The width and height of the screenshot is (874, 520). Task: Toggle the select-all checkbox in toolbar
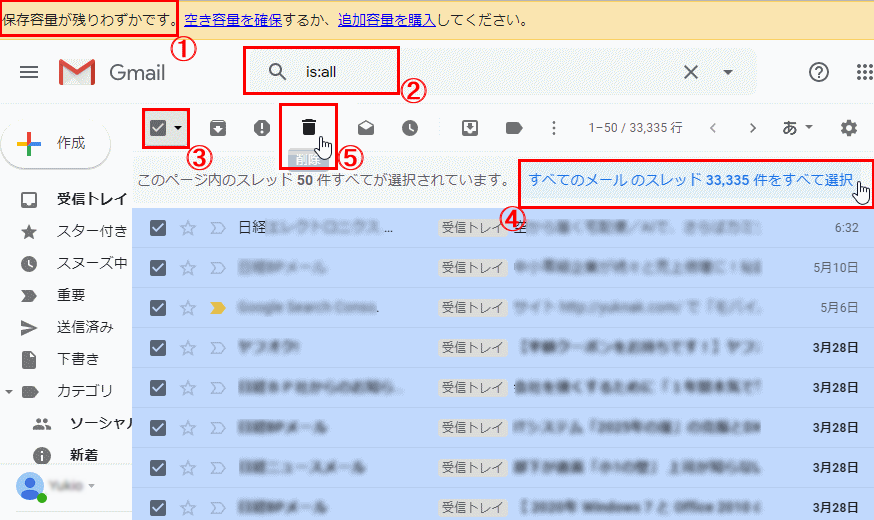[157, 128]
